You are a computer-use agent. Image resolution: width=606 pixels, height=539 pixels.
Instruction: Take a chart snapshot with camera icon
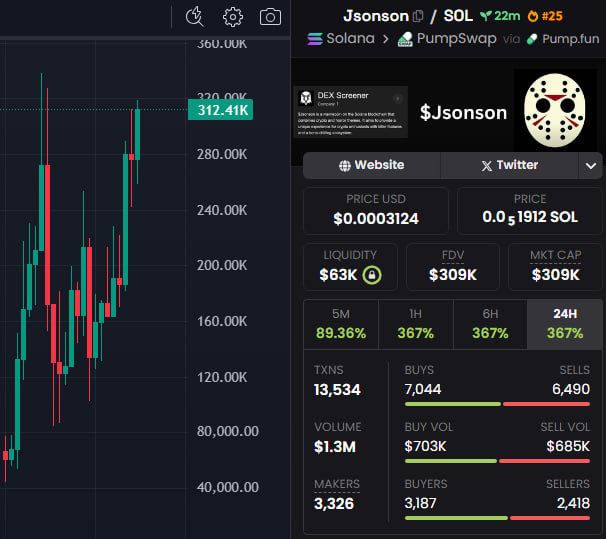point(270,17)
